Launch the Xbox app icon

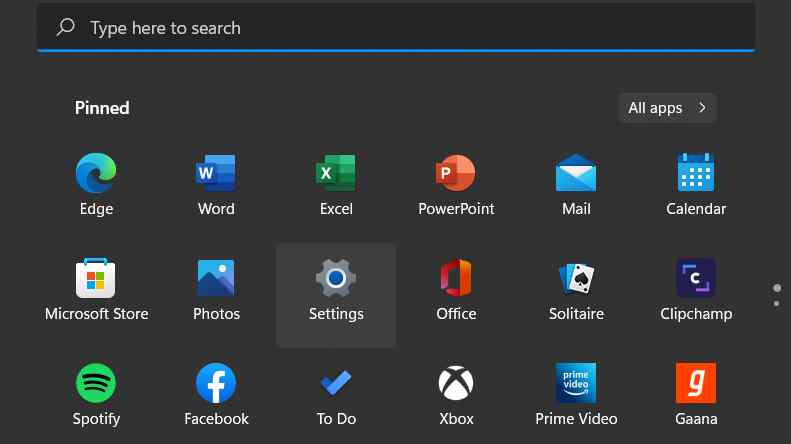[456, 383]
